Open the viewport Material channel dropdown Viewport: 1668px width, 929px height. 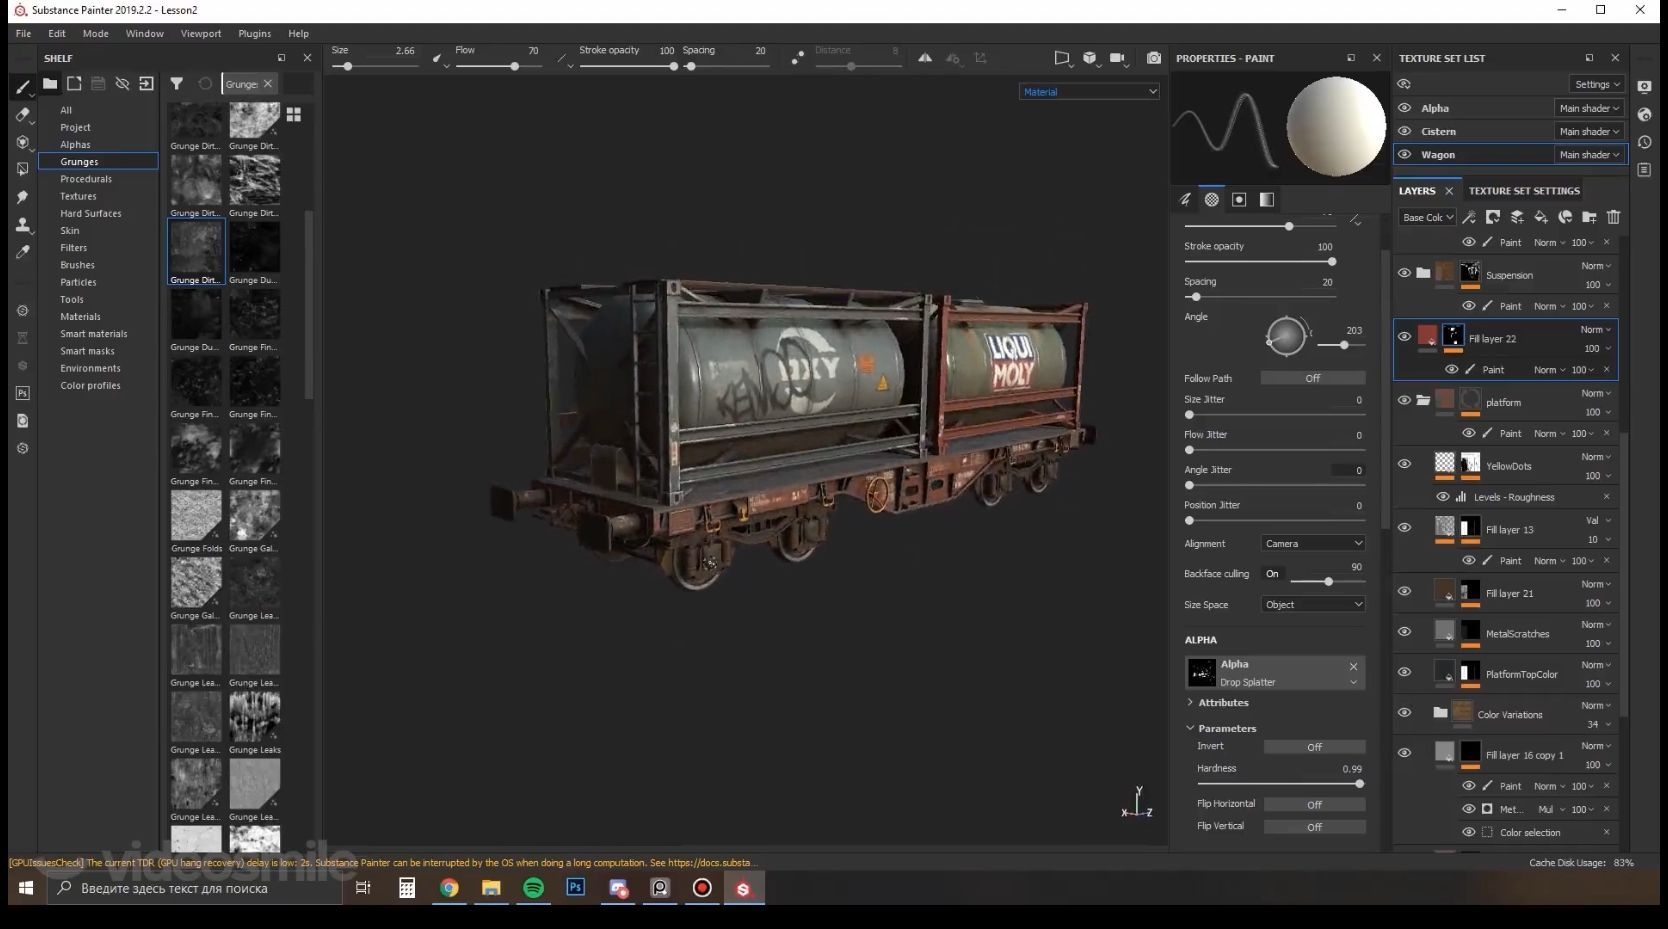[1089, 92]
